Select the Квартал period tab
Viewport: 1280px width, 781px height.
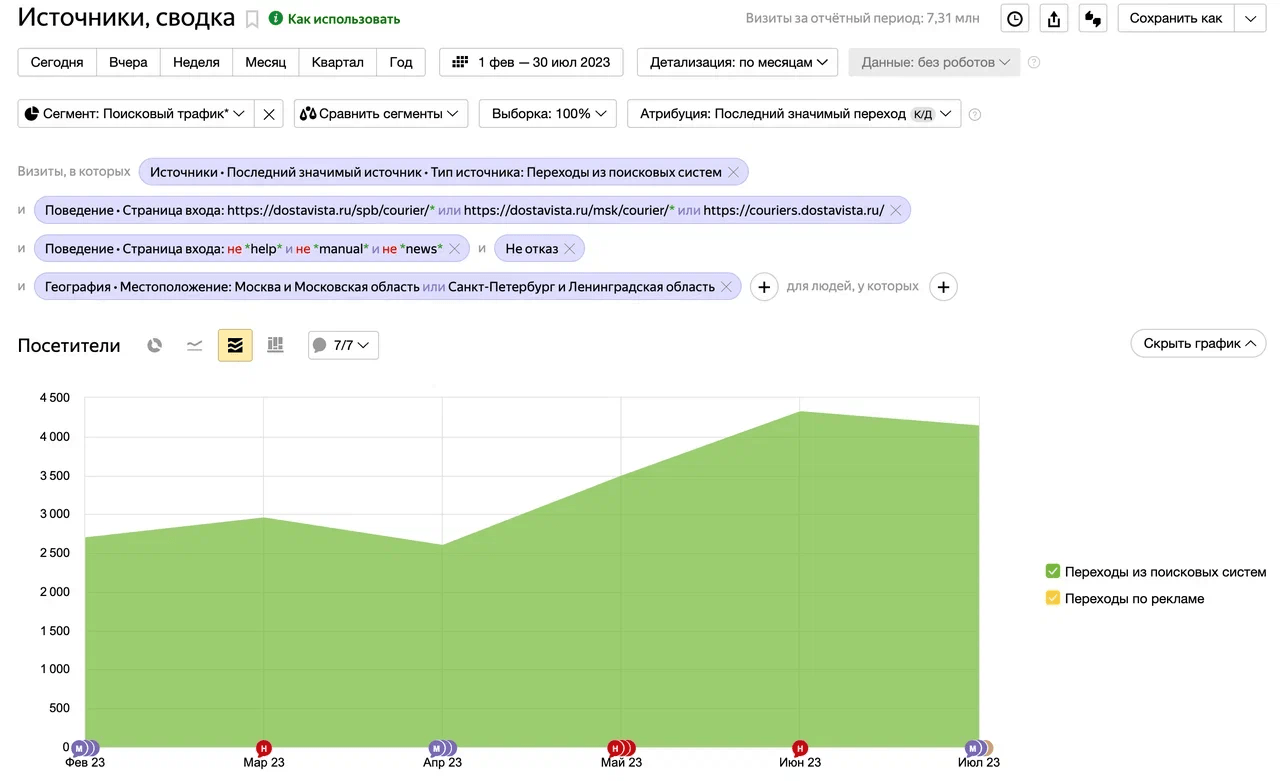coord(338,62)
